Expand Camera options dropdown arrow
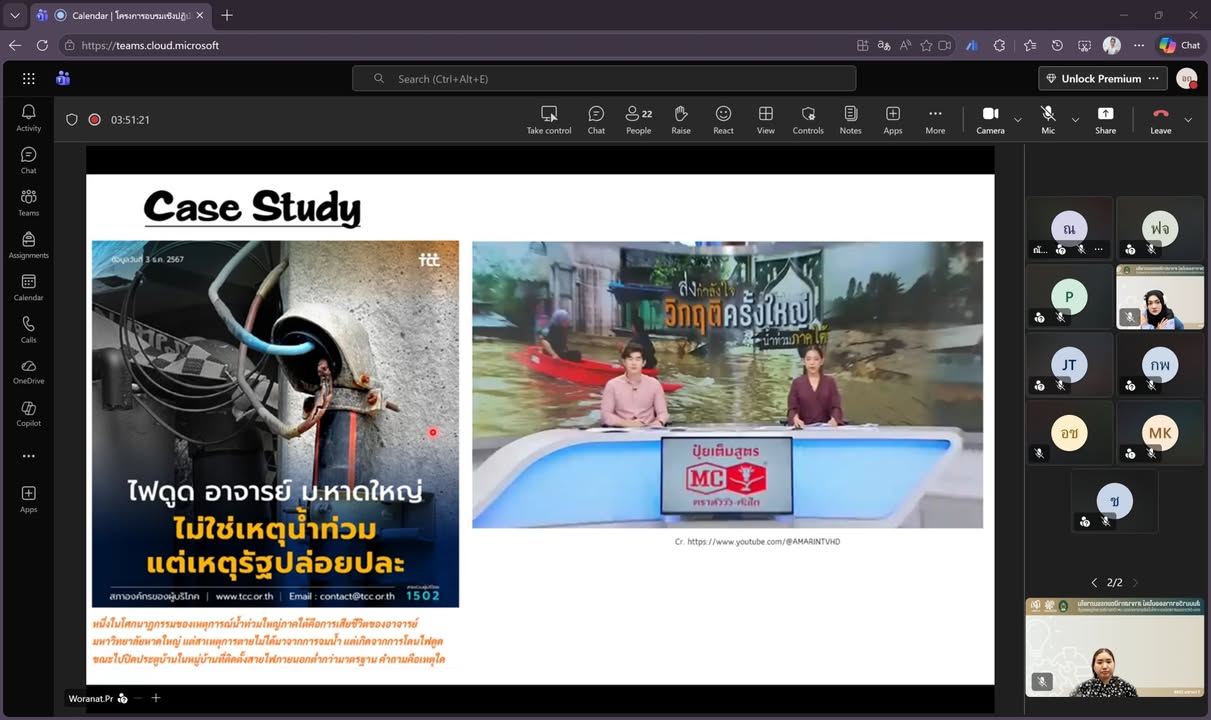The image size is (1211, 720). click(1018, 120)
